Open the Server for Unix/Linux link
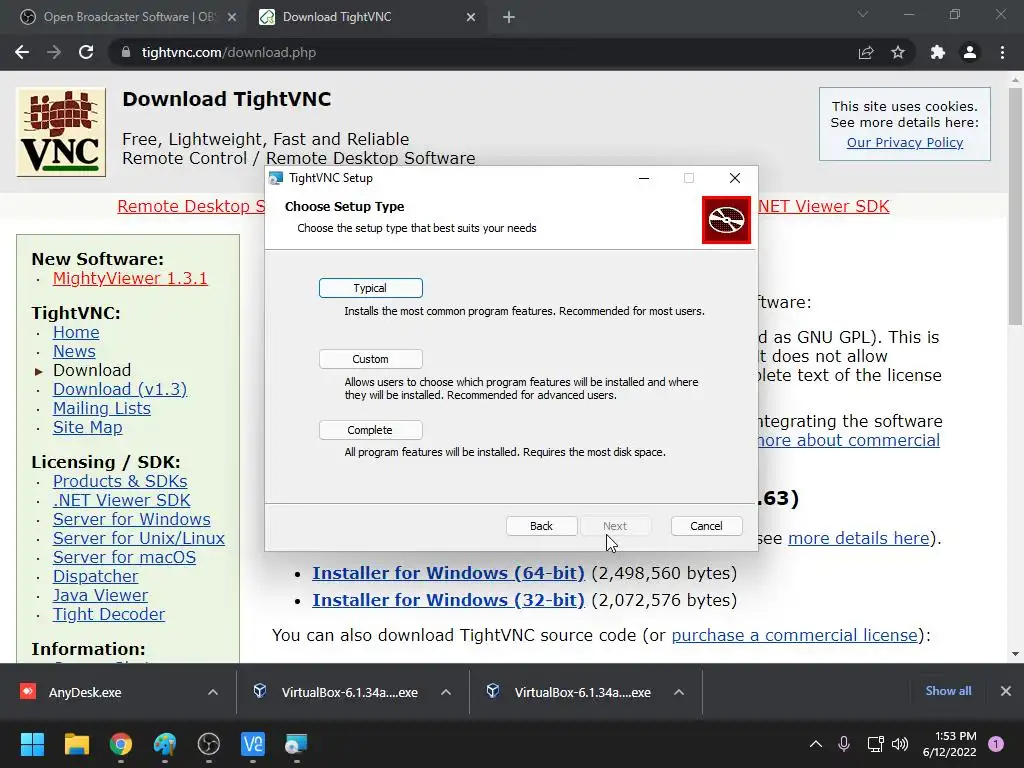Screen dimensions: 1024x768 (138, 538)
